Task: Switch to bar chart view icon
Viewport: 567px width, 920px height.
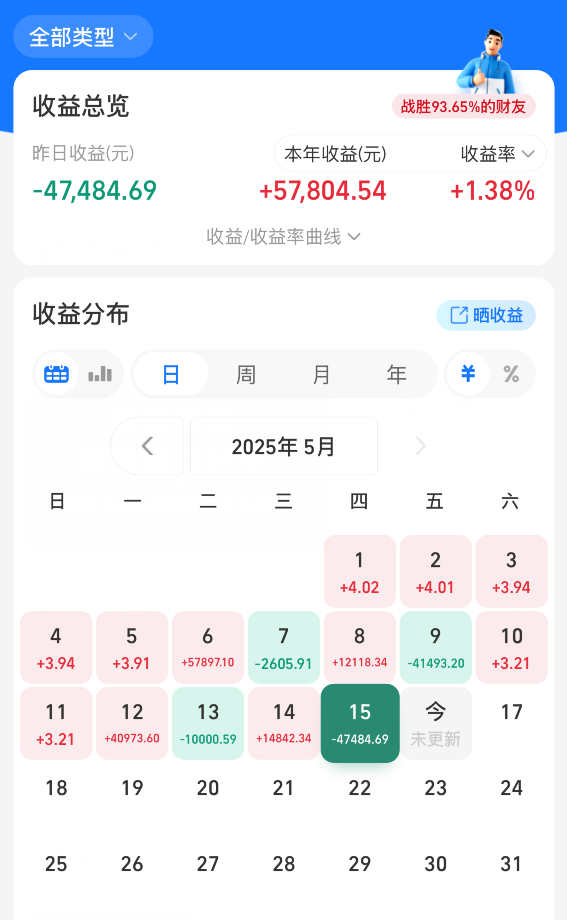Action: pyautogui.click(x=100, y=374)
